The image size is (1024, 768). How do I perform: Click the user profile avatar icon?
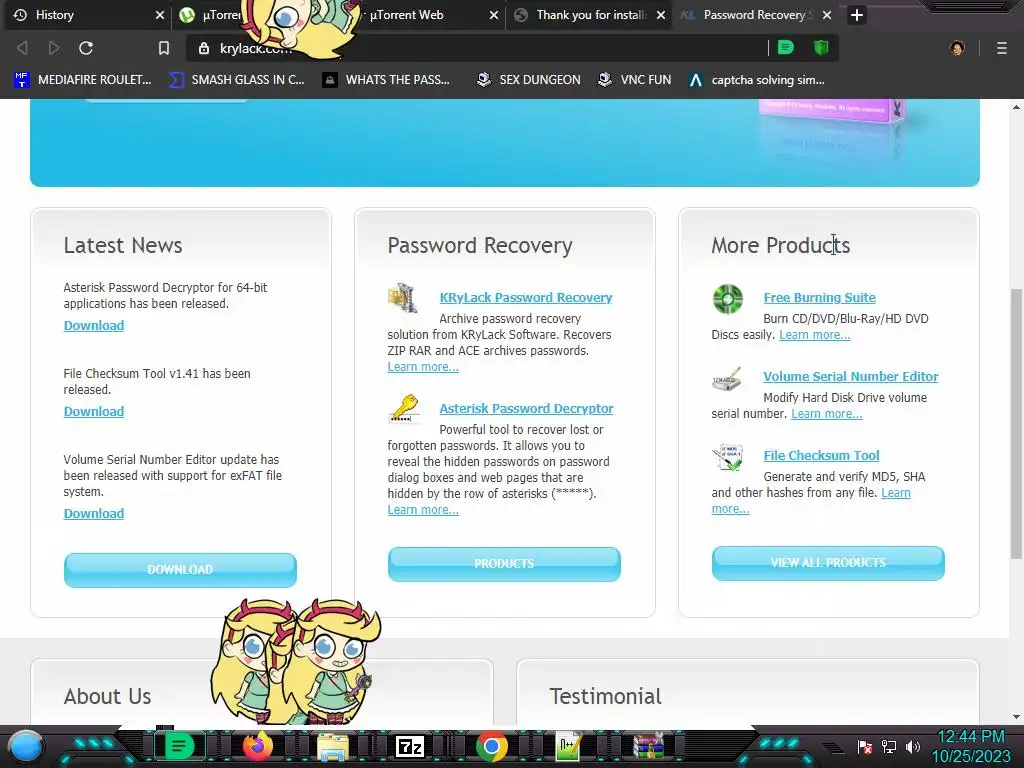[x=957, y=48]
